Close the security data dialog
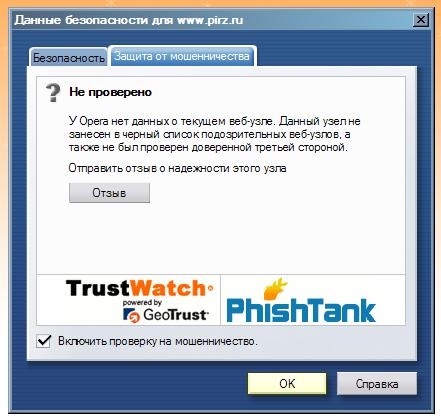Viewport: 441px width, 419px height. (421, 20)
